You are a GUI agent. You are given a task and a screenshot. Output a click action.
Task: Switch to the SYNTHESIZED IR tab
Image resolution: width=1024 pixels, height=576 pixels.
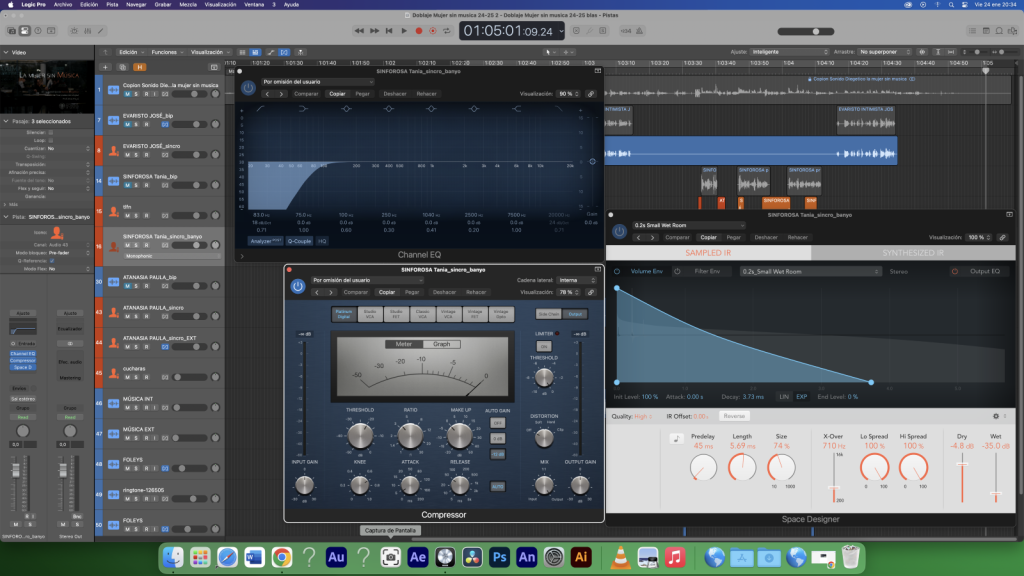914,253
